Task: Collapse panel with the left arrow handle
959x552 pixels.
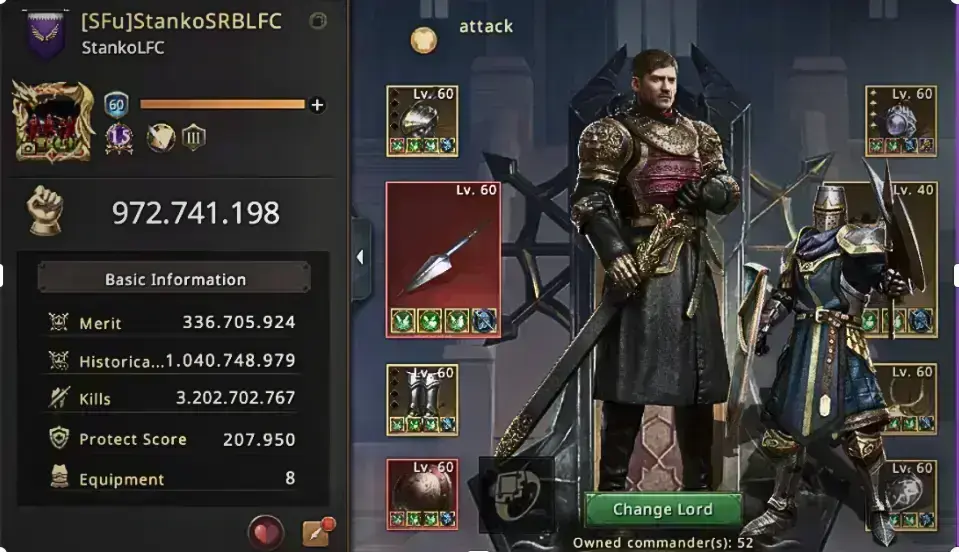Action: click(x=361, y=257)
